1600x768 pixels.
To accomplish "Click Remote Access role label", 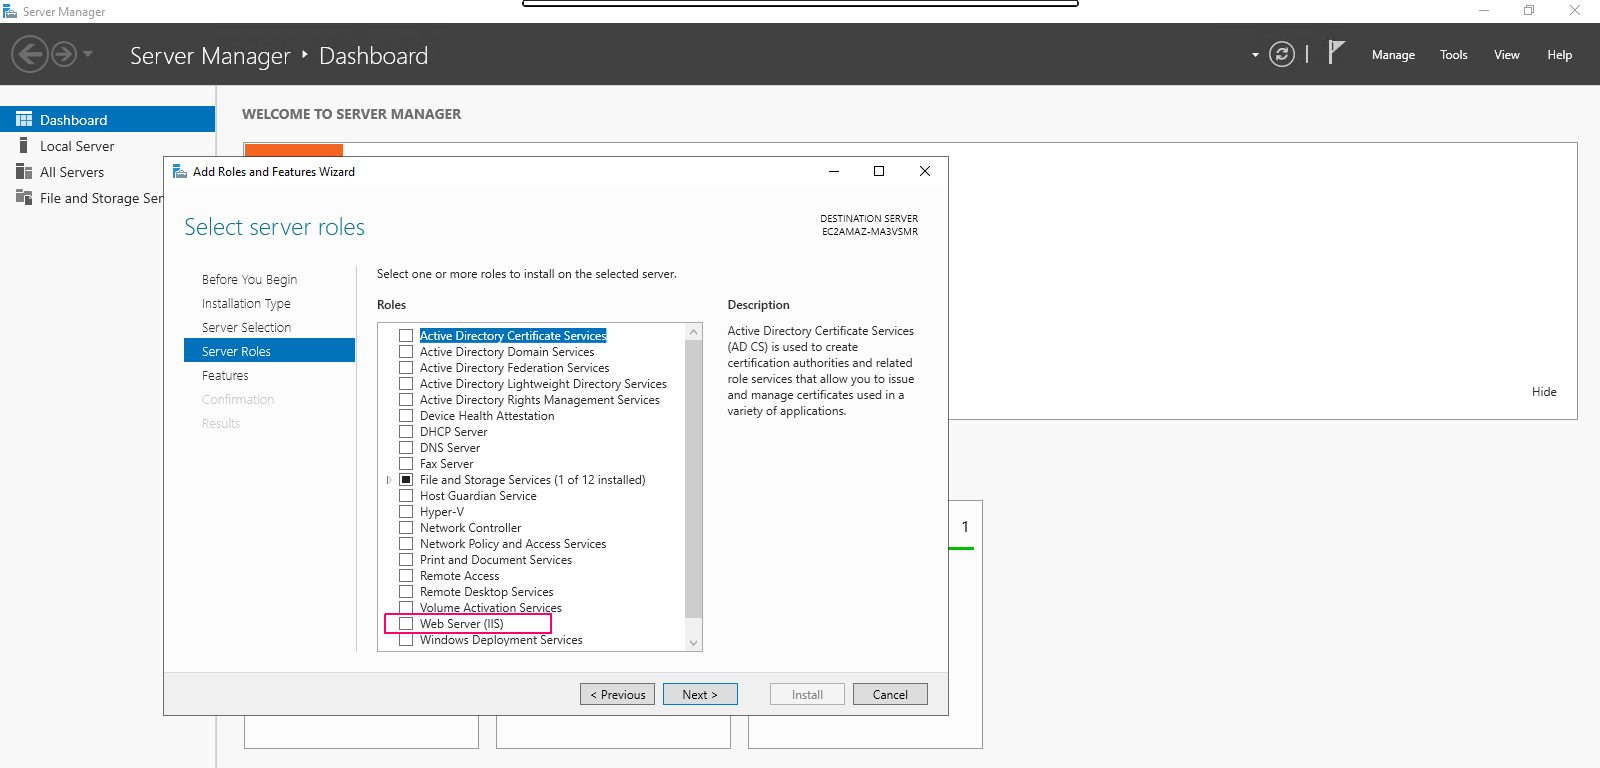I will tap(460, 576).
